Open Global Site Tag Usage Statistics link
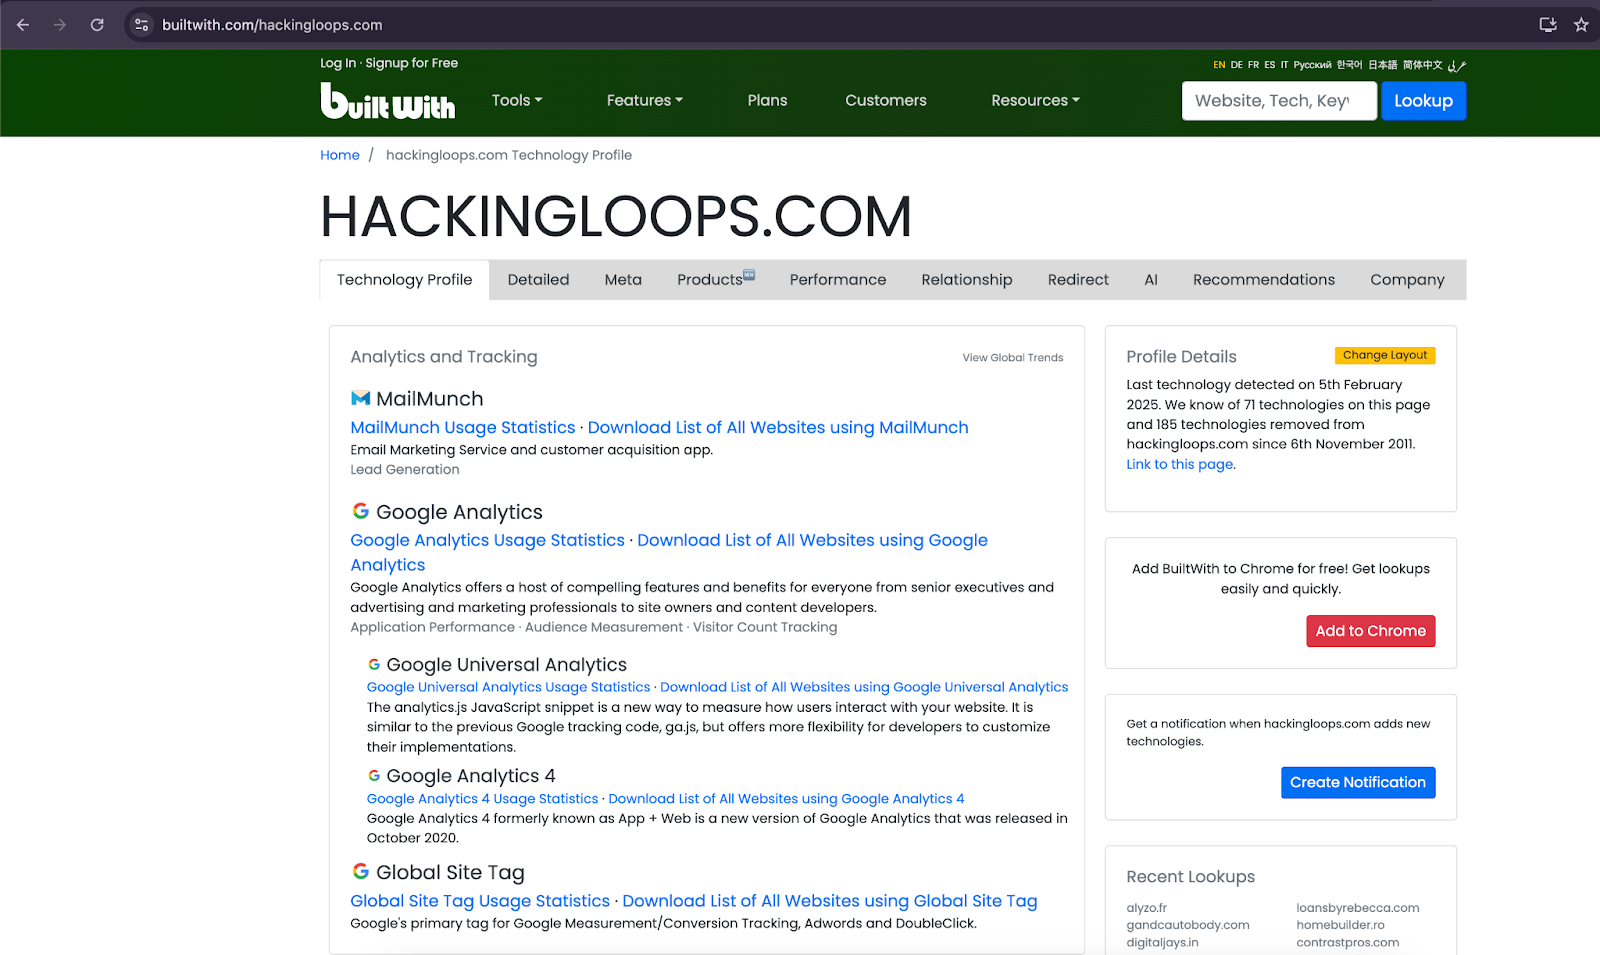 click(x=480, y=901)
